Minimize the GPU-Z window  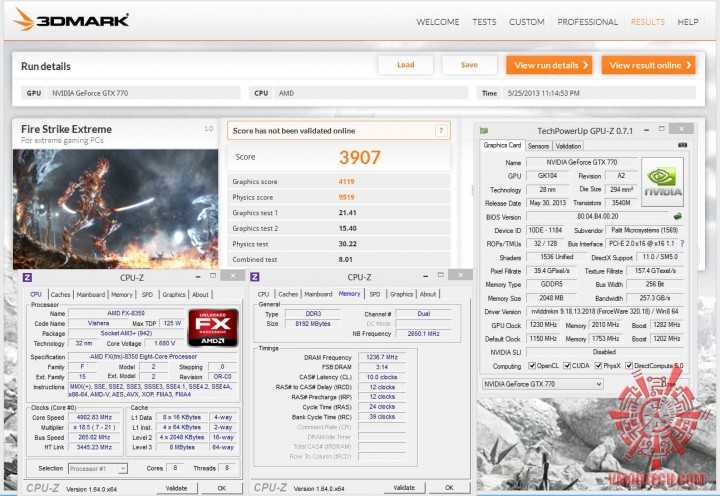pyautogui.click(x=646, y=130)
